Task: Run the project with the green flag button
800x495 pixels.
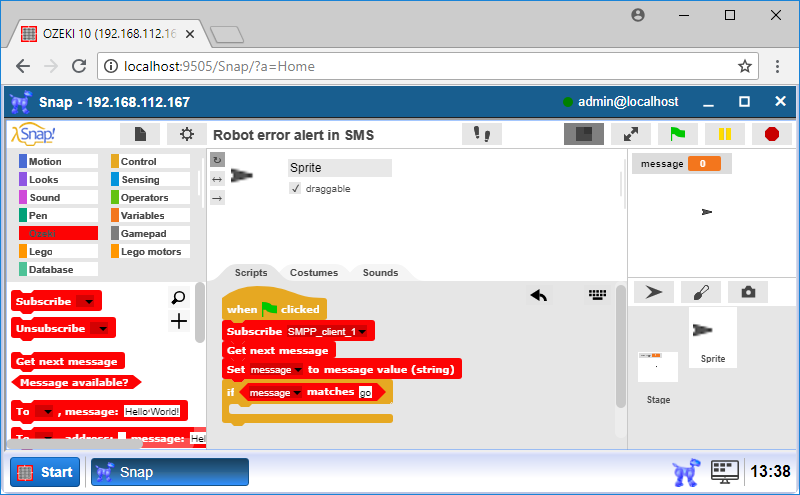Action: click(x=678, y=134)
